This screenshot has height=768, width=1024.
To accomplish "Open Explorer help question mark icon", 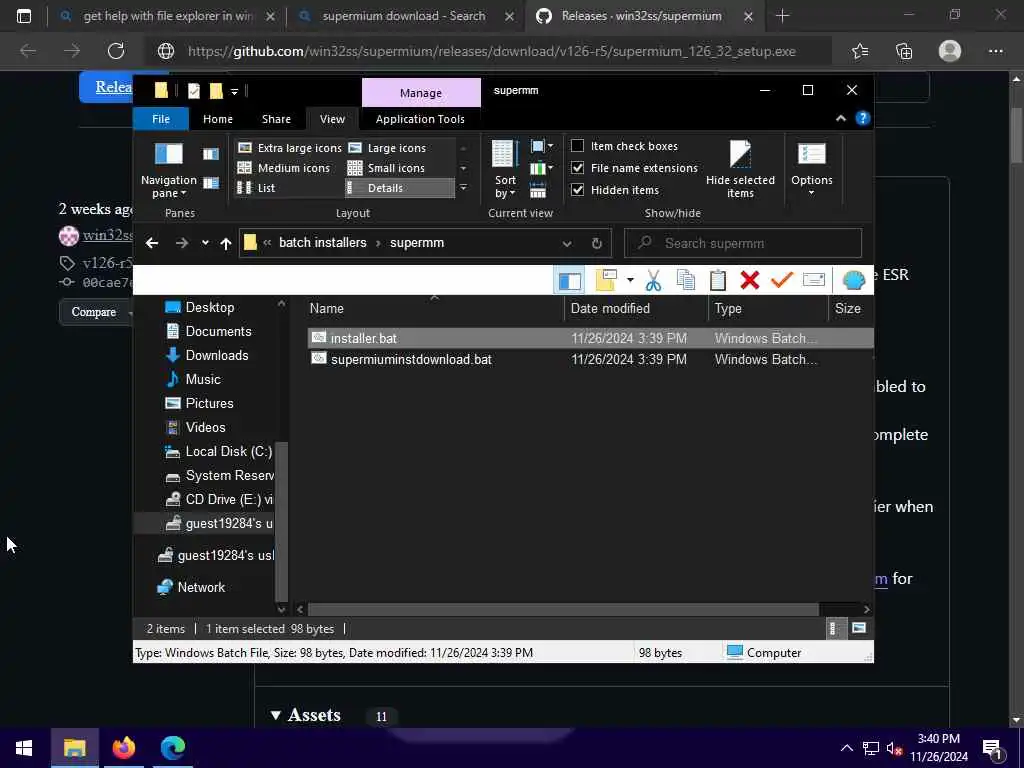I will (x=863, y=118).
